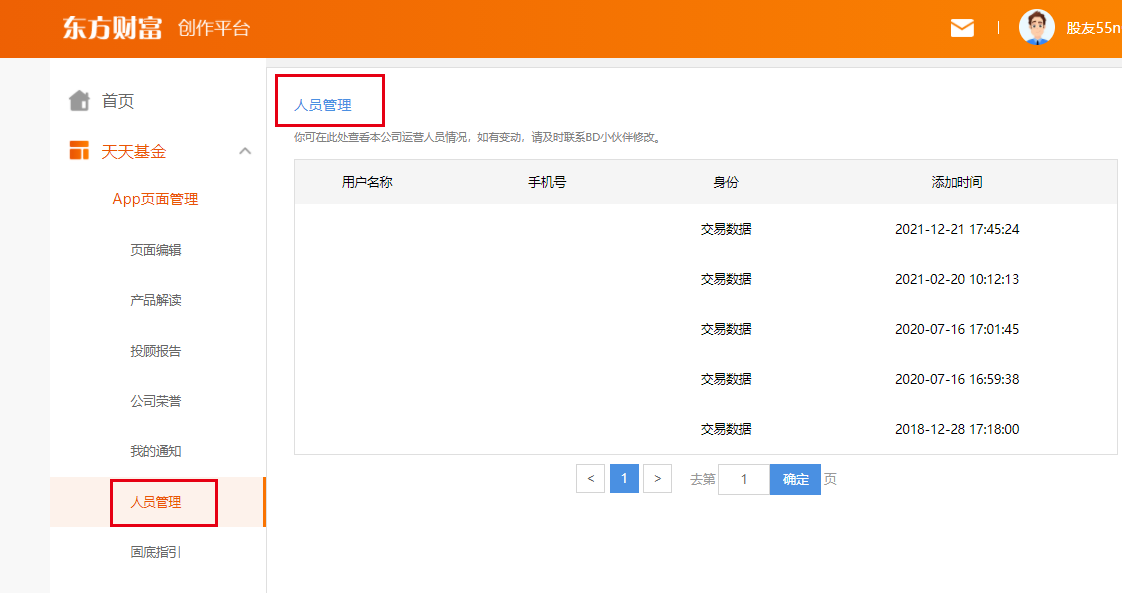The width and height of the screenshot is (1122, 593).
Task: Go to 页面编辑
Action: (156, 250)
